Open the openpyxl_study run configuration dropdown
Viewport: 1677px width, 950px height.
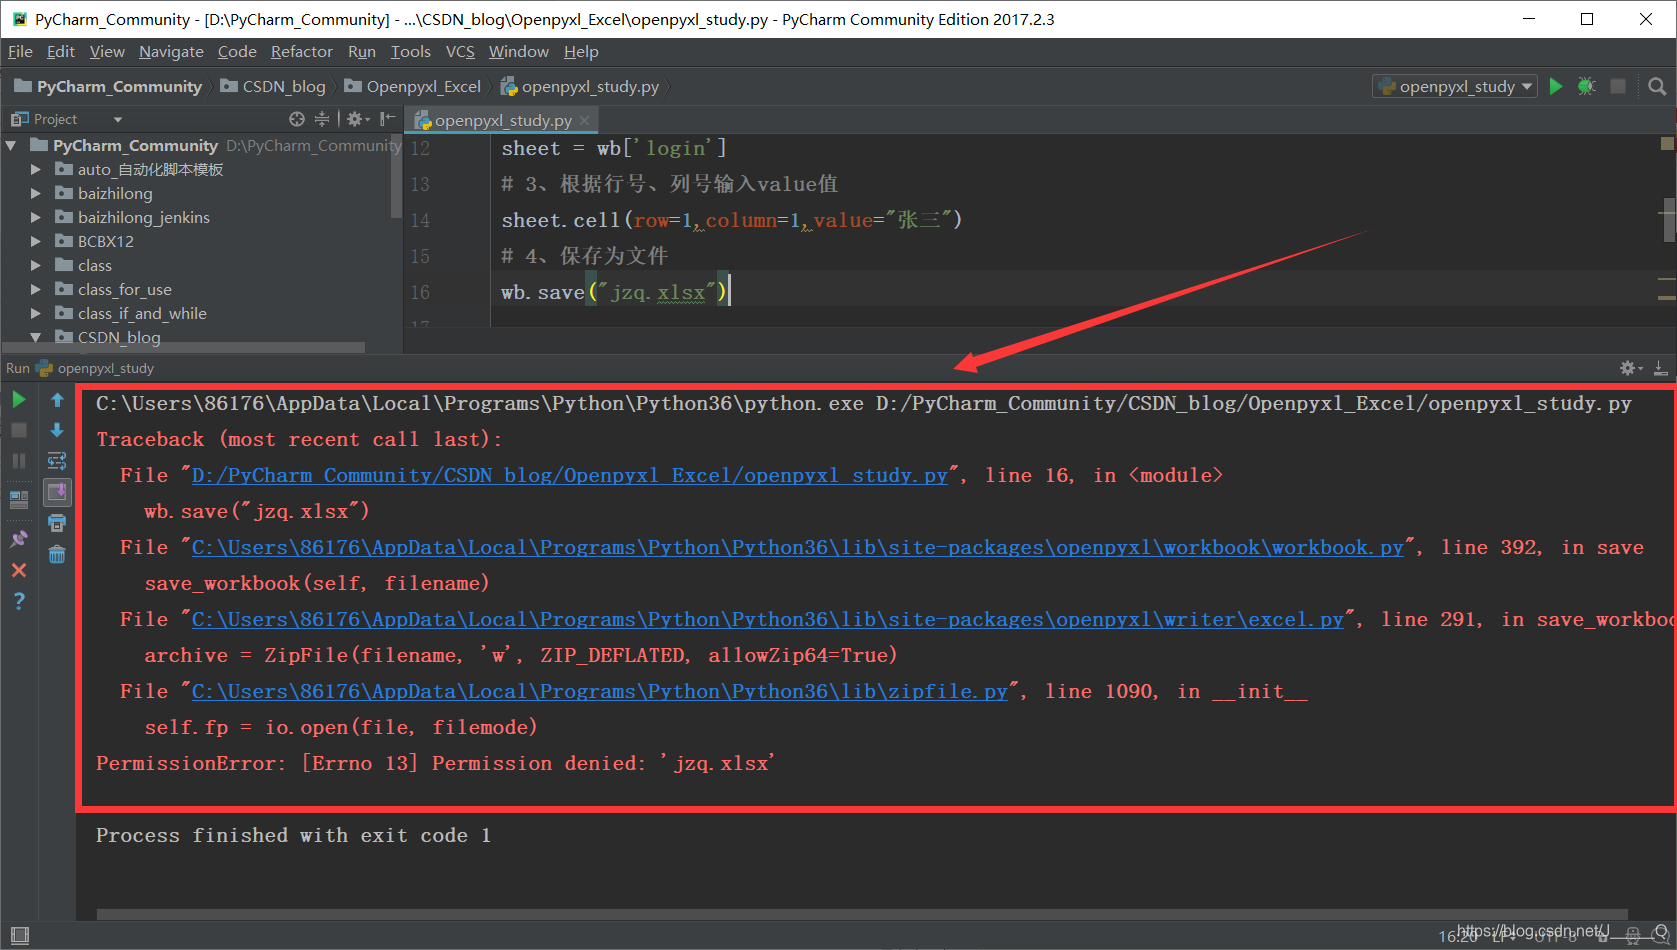[1454, 86]
